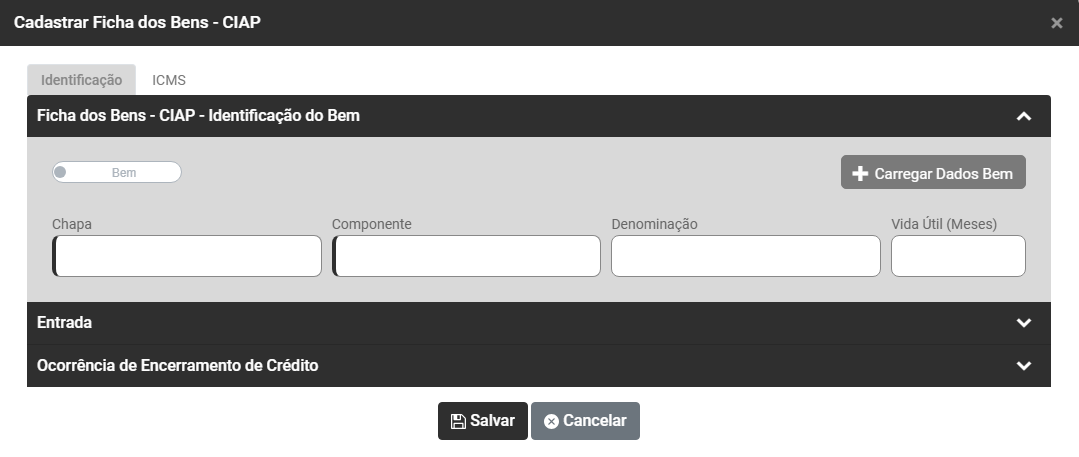Click the plus icon on Carregar Dados Bem
The image size is (1079, 457).
coord(860,174)
